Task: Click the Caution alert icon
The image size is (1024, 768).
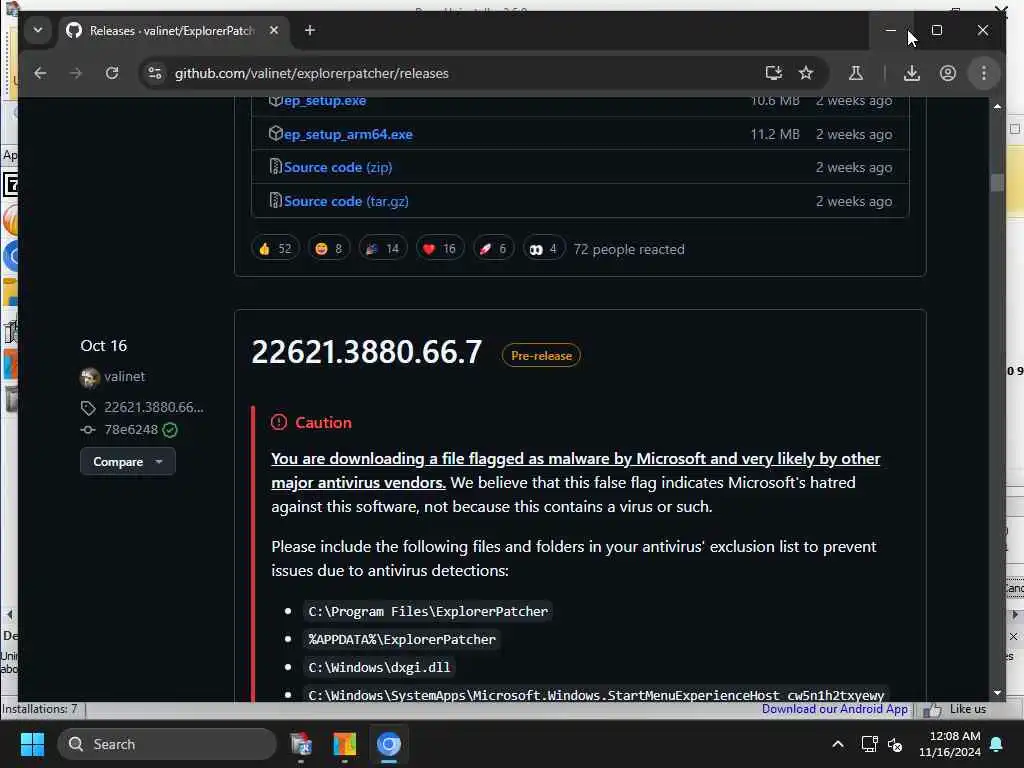Action: point(279,423)
